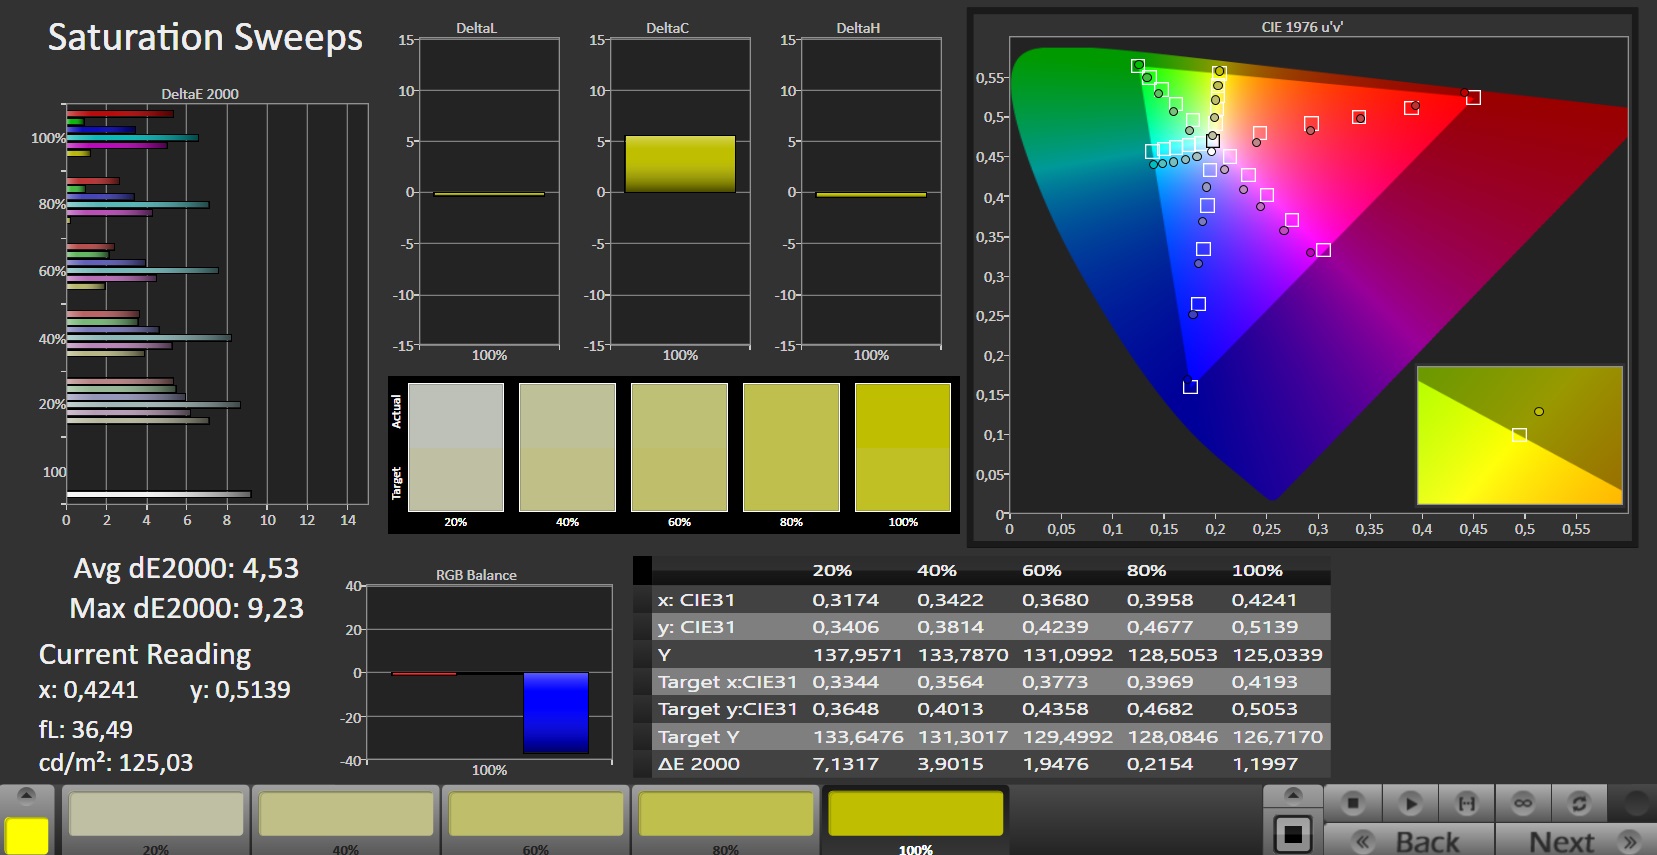Click the dark round status indicator
The image size is (1657, 855).
click(x=1636, y=803)
